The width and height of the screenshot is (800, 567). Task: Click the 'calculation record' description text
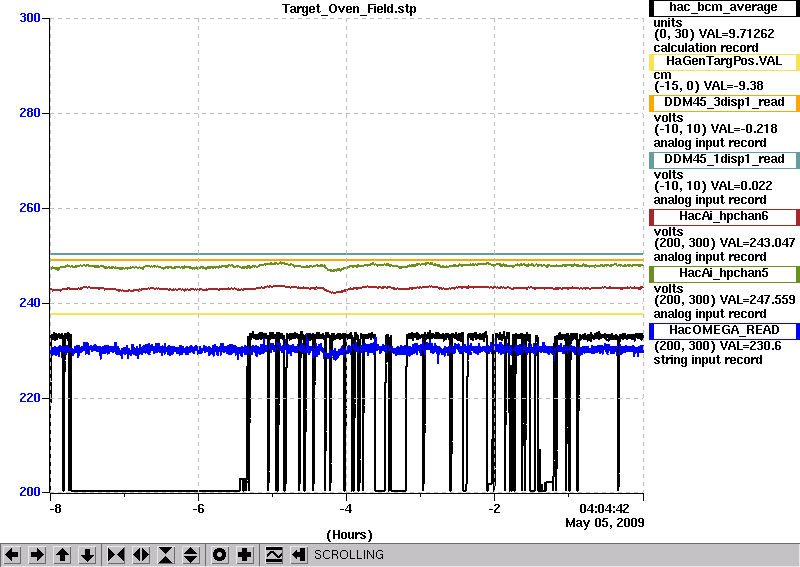click(706, 48)
